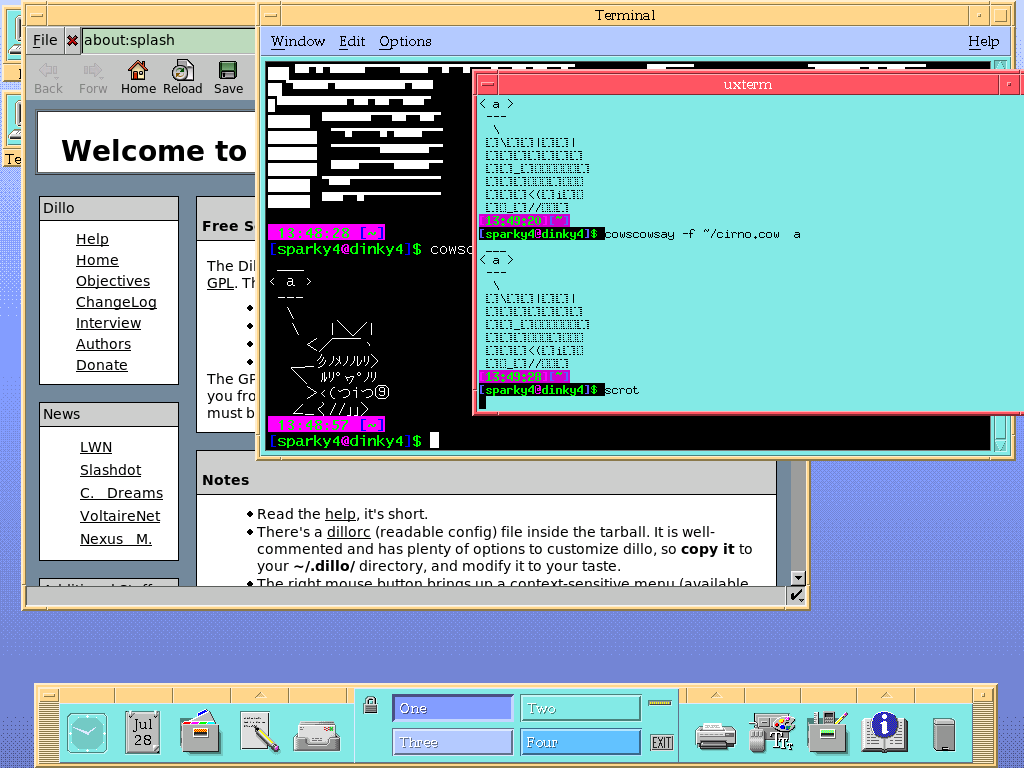Expand the subpanel arrow above the printer icon
Viewport: 1024px width, 768px height.
(x=715, y=694)
